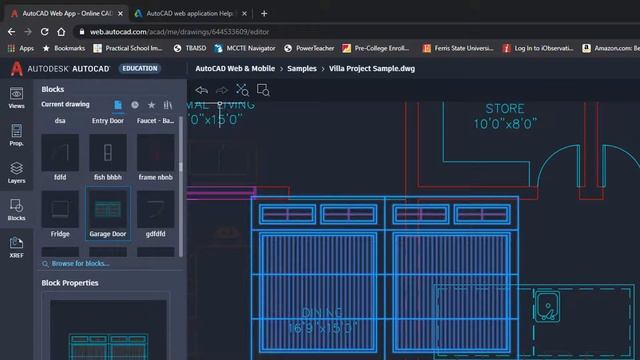Click the browser Home button
The height and width of the screenshot is (360, 640).
click(61, 31)
